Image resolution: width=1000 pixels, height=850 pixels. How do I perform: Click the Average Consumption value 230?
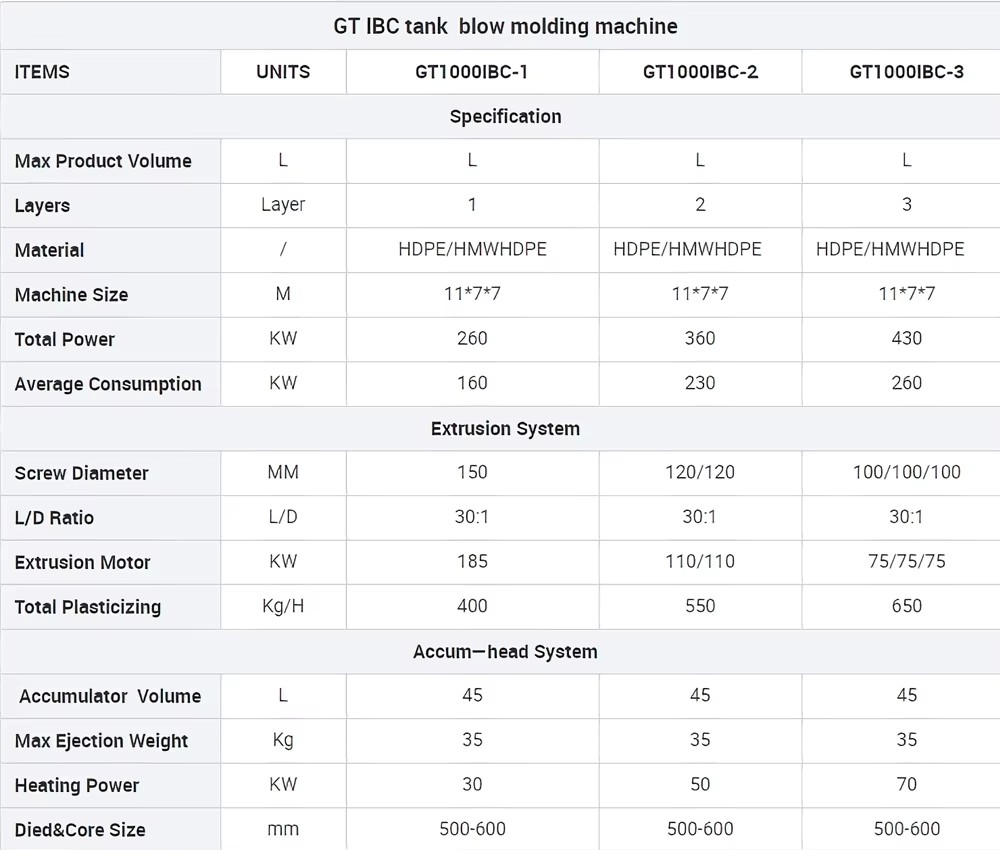click(x=700, y=383)
